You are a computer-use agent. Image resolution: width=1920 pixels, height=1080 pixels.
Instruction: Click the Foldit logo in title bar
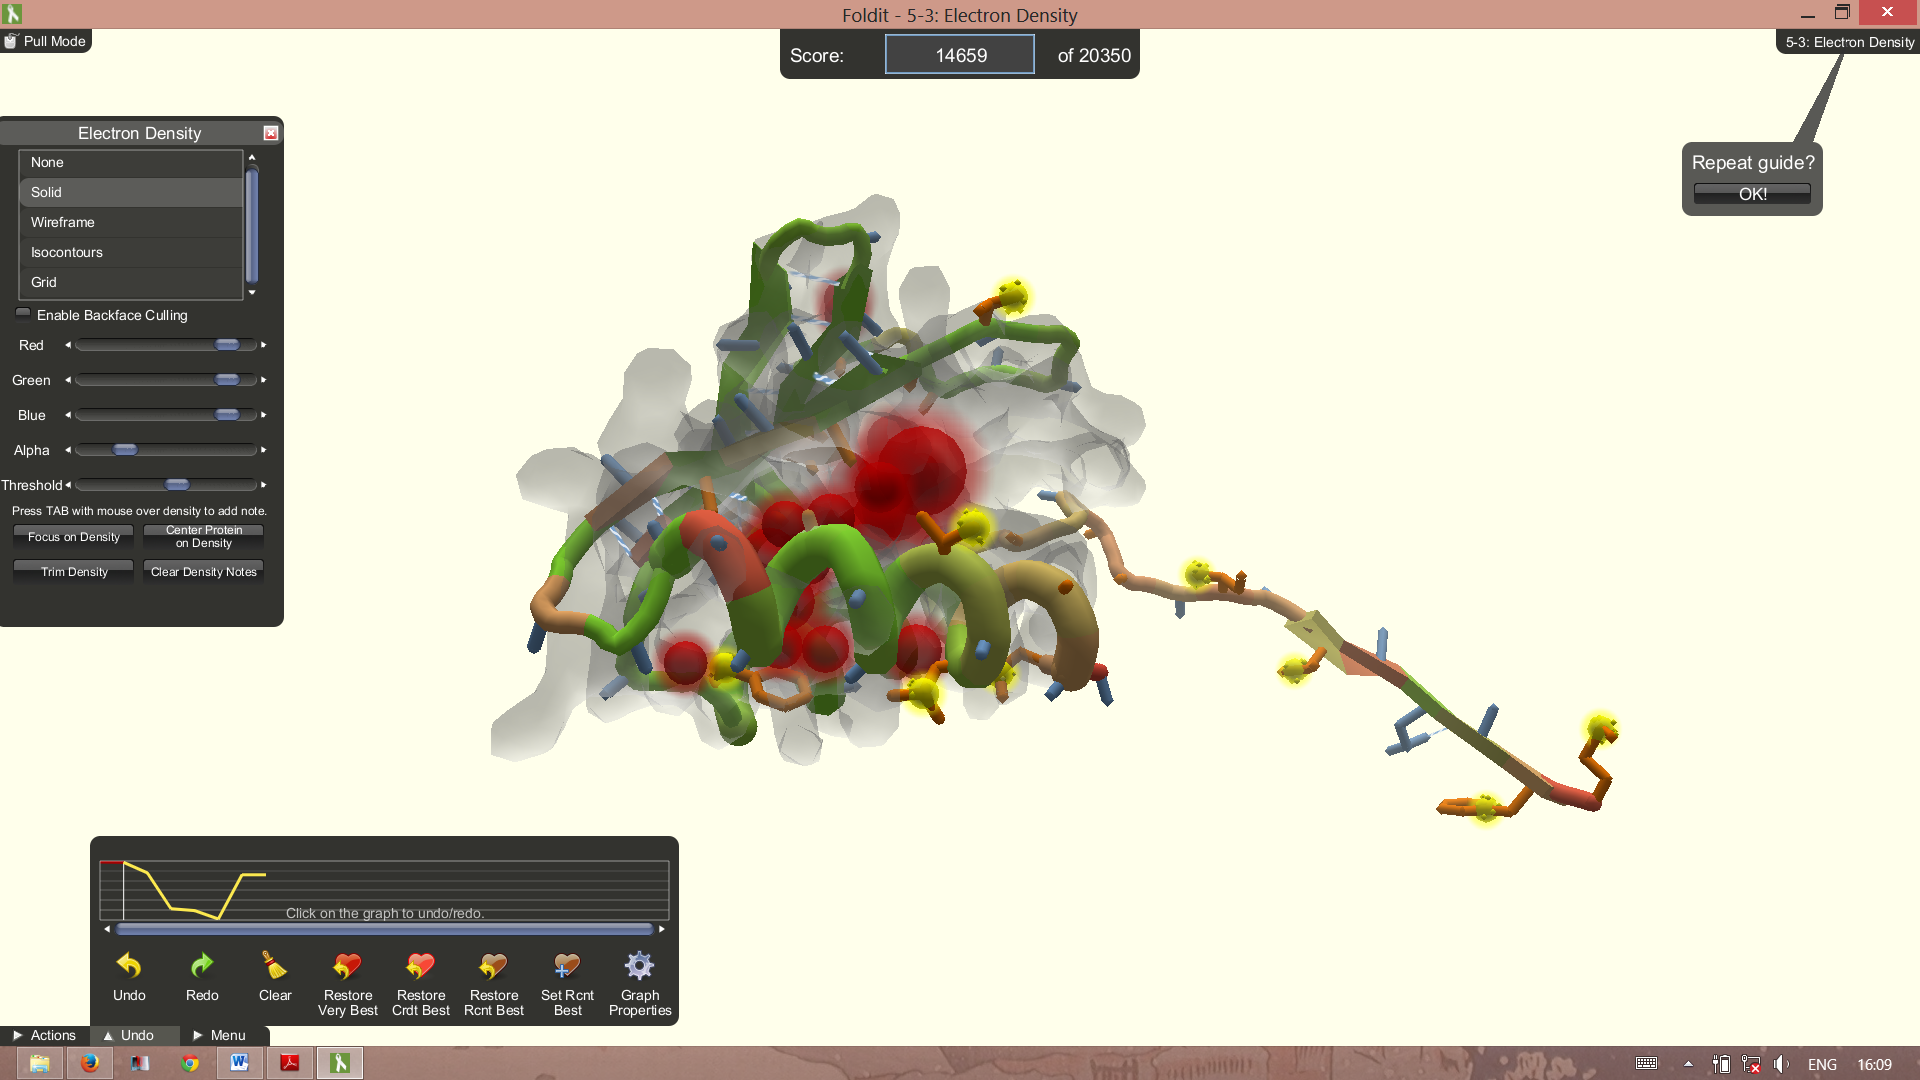pos(12,14)
